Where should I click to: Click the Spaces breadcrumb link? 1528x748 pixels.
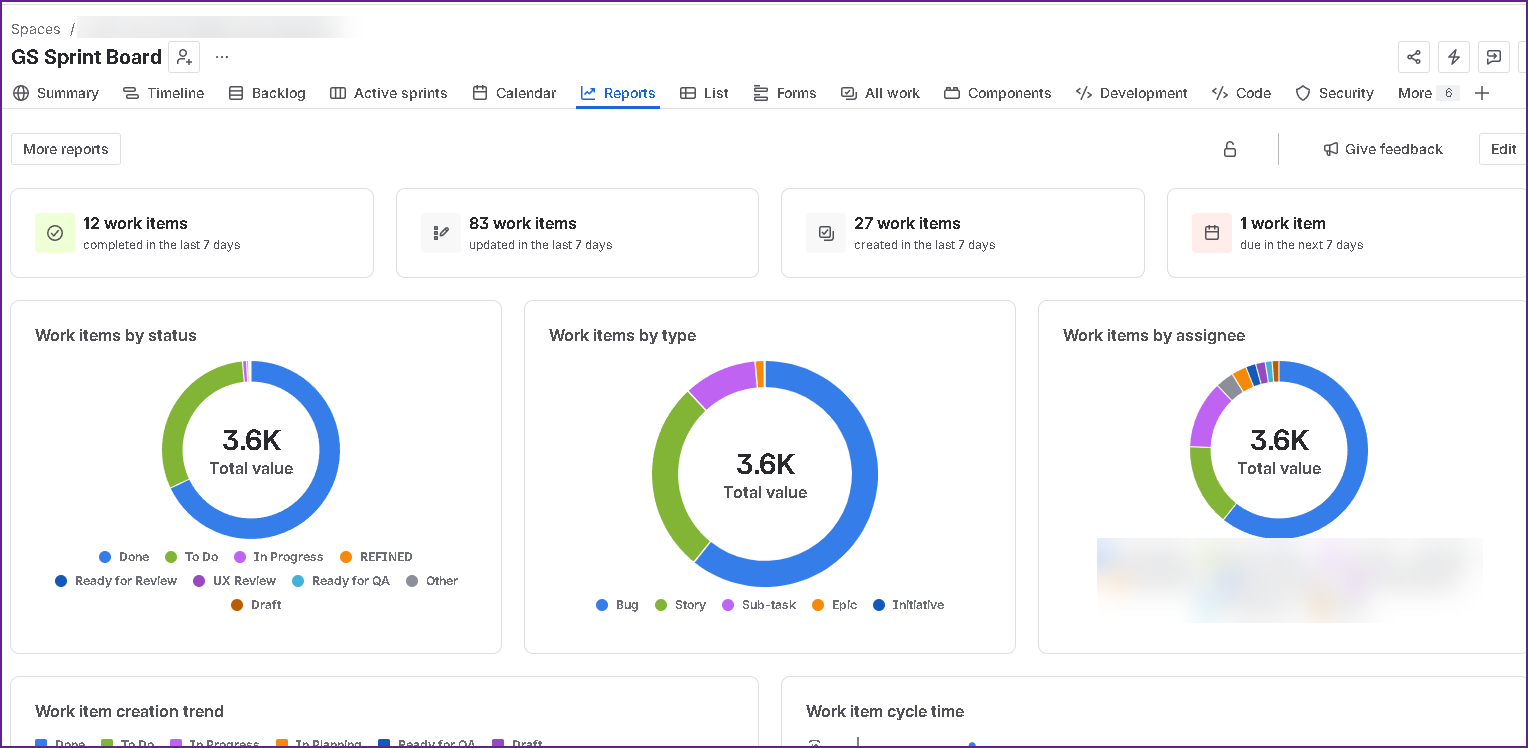click(x=36, y=29)
